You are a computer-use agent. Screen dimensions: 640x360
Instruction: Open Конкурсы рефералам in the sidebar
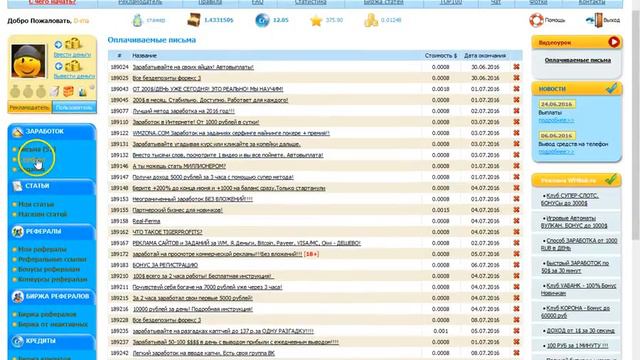click(53, 280)
